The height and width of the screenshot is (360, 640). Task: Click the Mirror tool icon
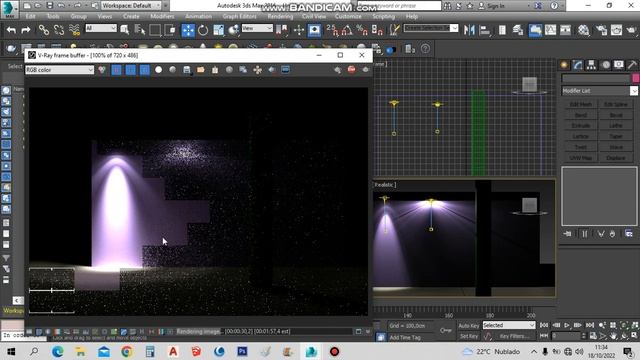469,30
